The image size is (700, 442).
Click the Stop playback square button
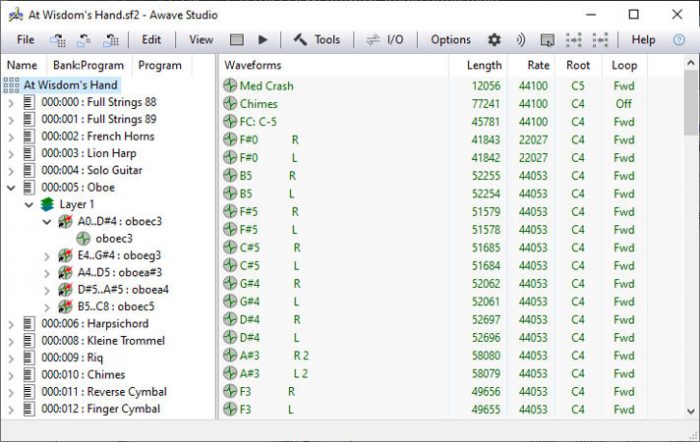pyautogui.click(x=237, y=40)
